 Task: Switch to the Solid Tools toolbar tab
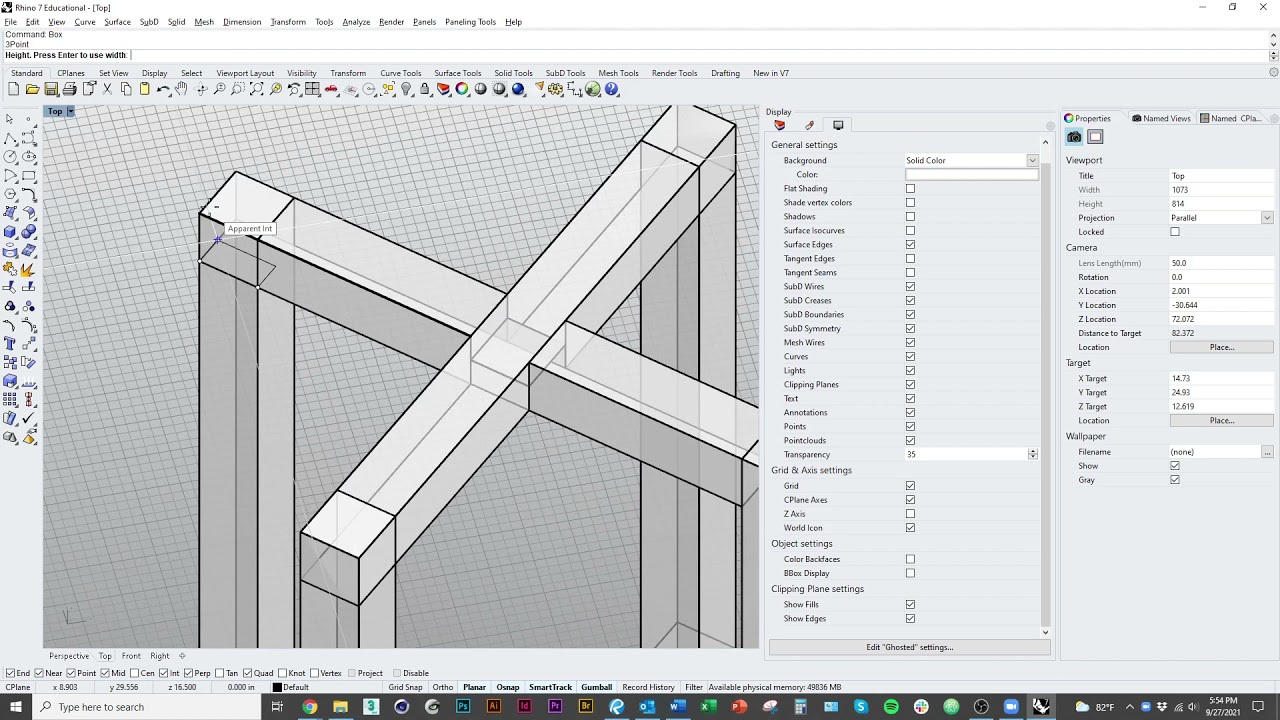point(513,73)
